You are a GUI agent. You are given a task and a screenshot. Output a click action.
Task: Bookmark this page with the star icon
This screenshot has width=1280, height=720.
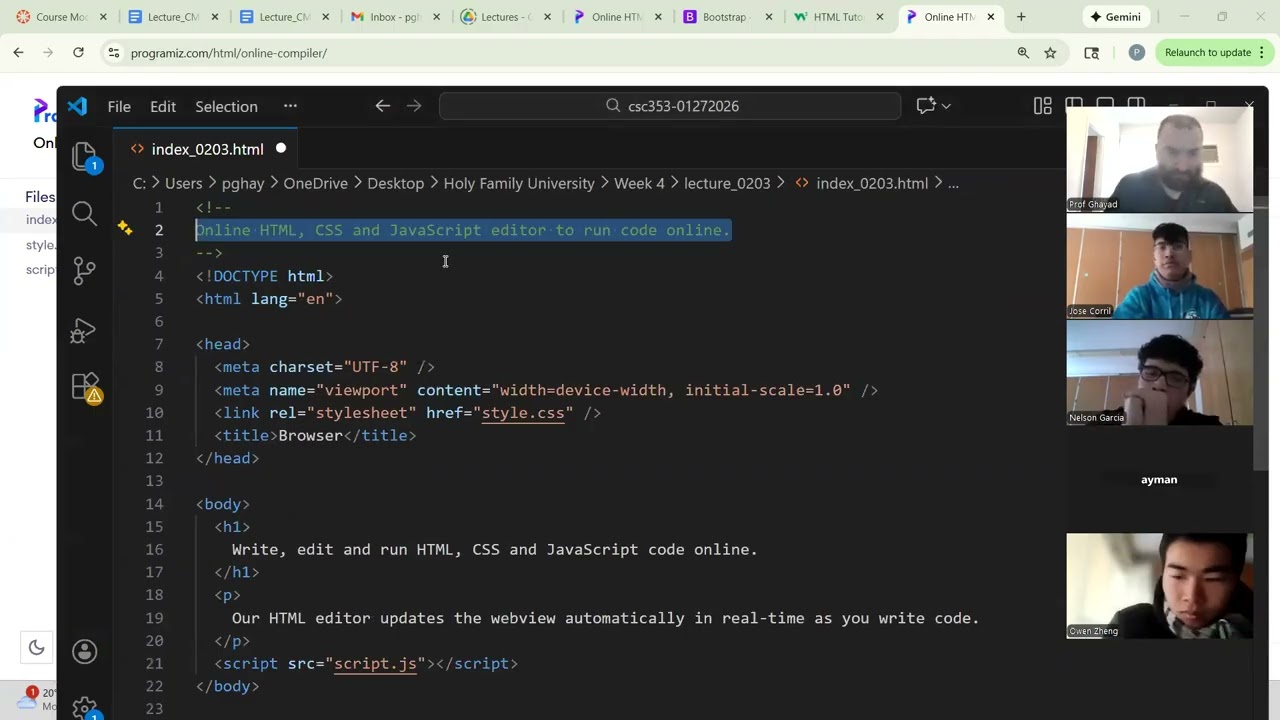coord(1050,53)
